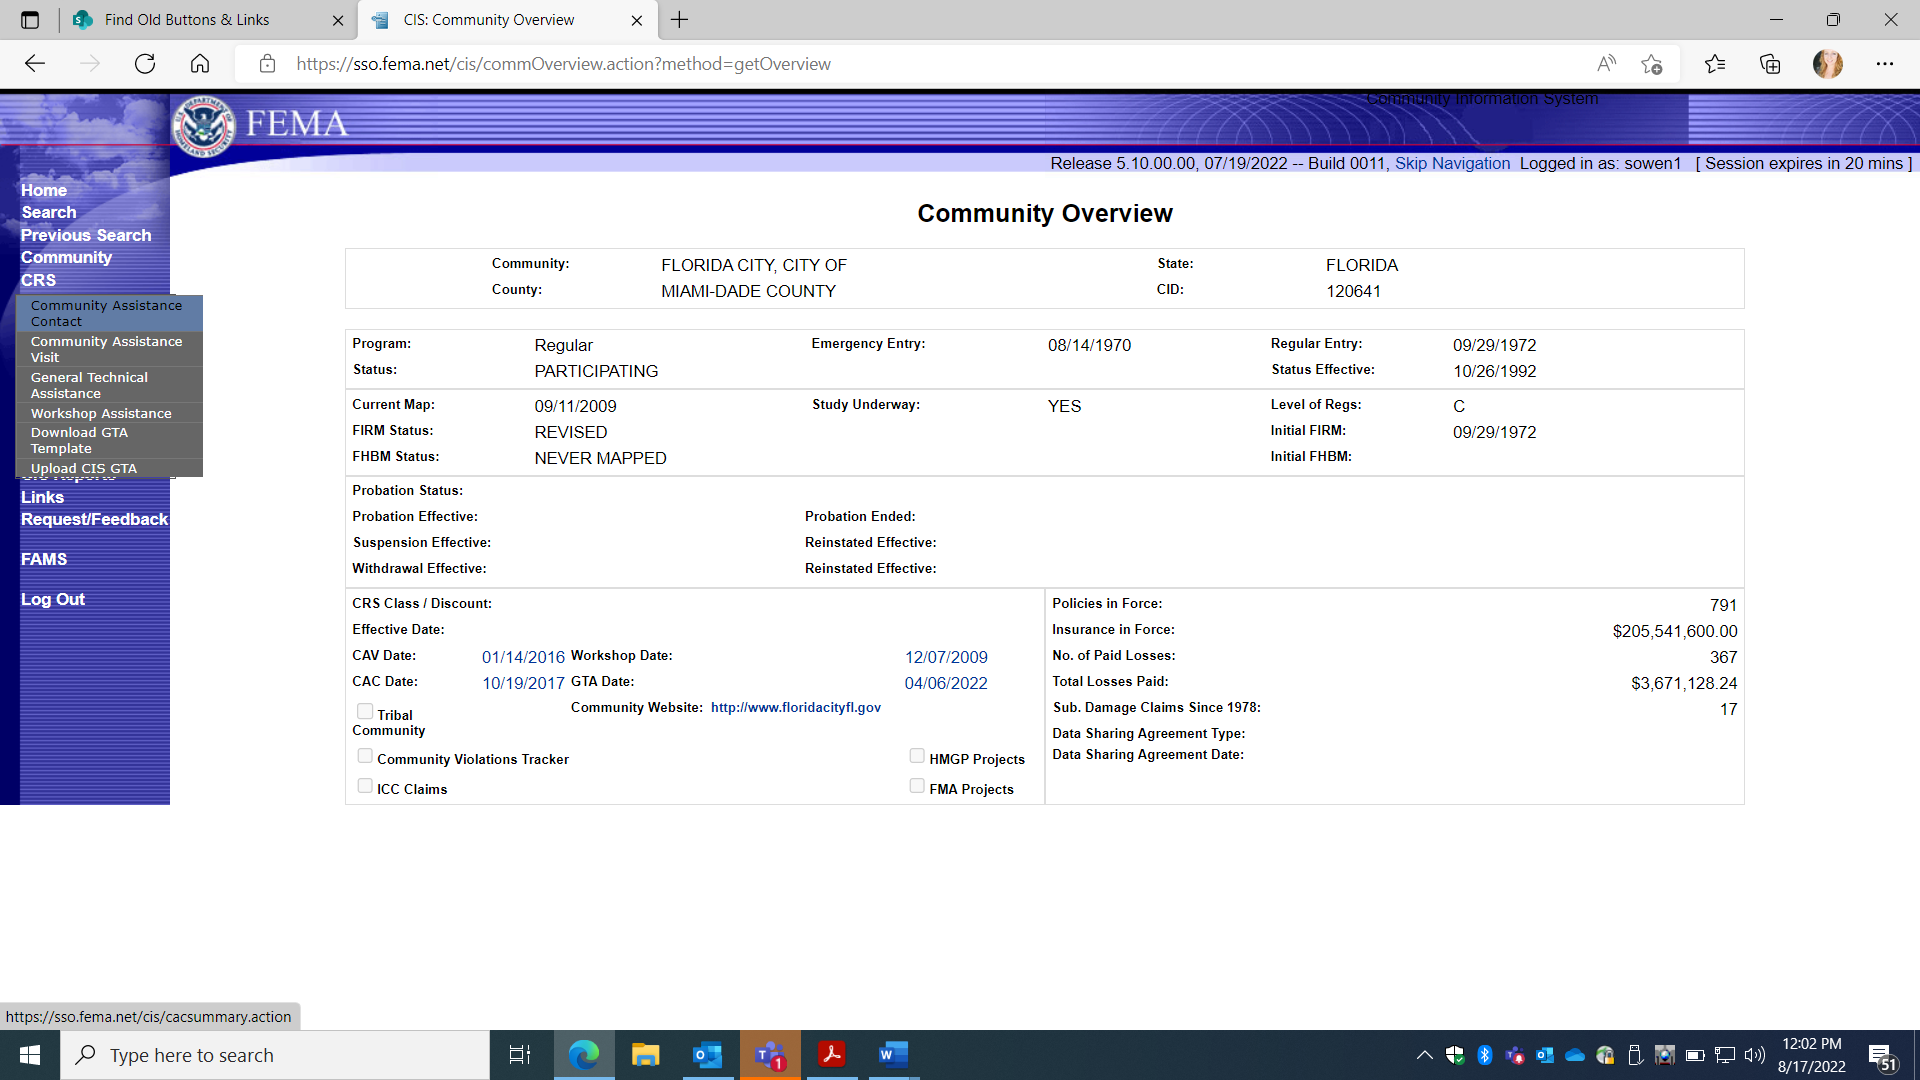The image size is (1920, 1080).
Task: Open Adobe Acrobat from taskbar
Action: [x=832, y=1055]
